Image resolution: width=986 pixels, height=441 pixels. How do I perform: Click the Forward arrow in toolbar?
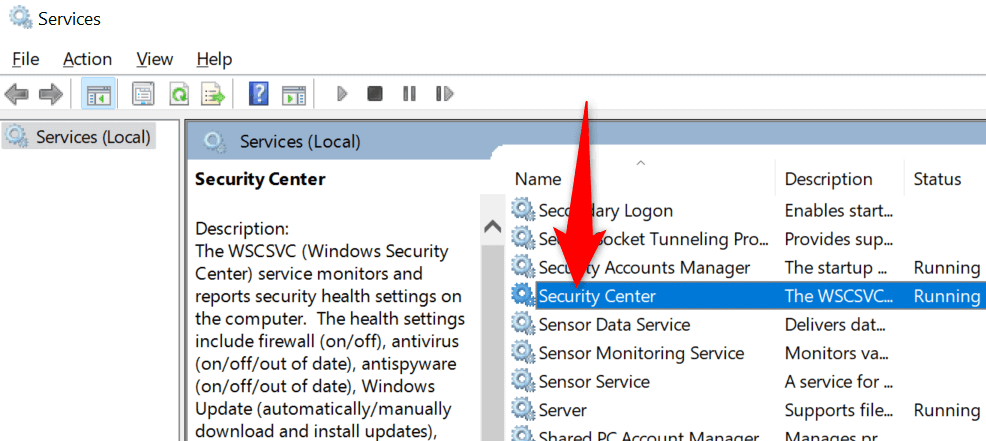coord(50,94)
